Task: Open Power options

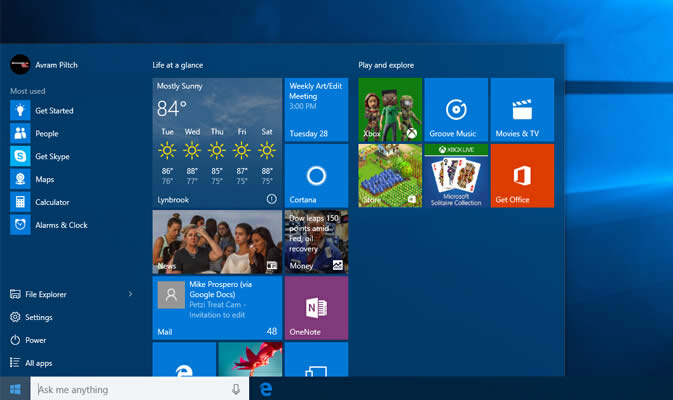Action: point(35,340)
